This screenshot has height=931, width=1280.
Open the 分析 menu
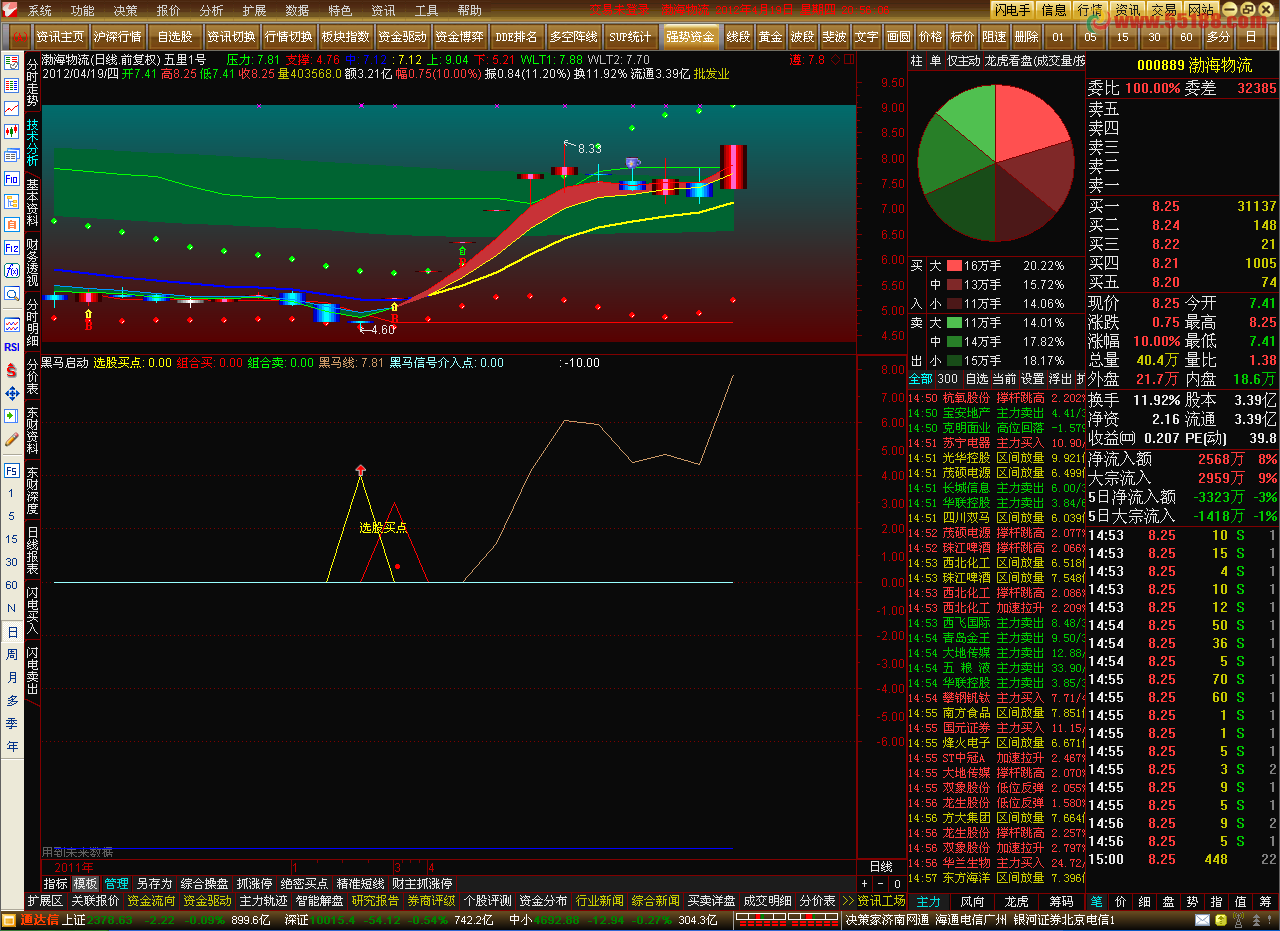pyautogui.click(x=212, y=10)
